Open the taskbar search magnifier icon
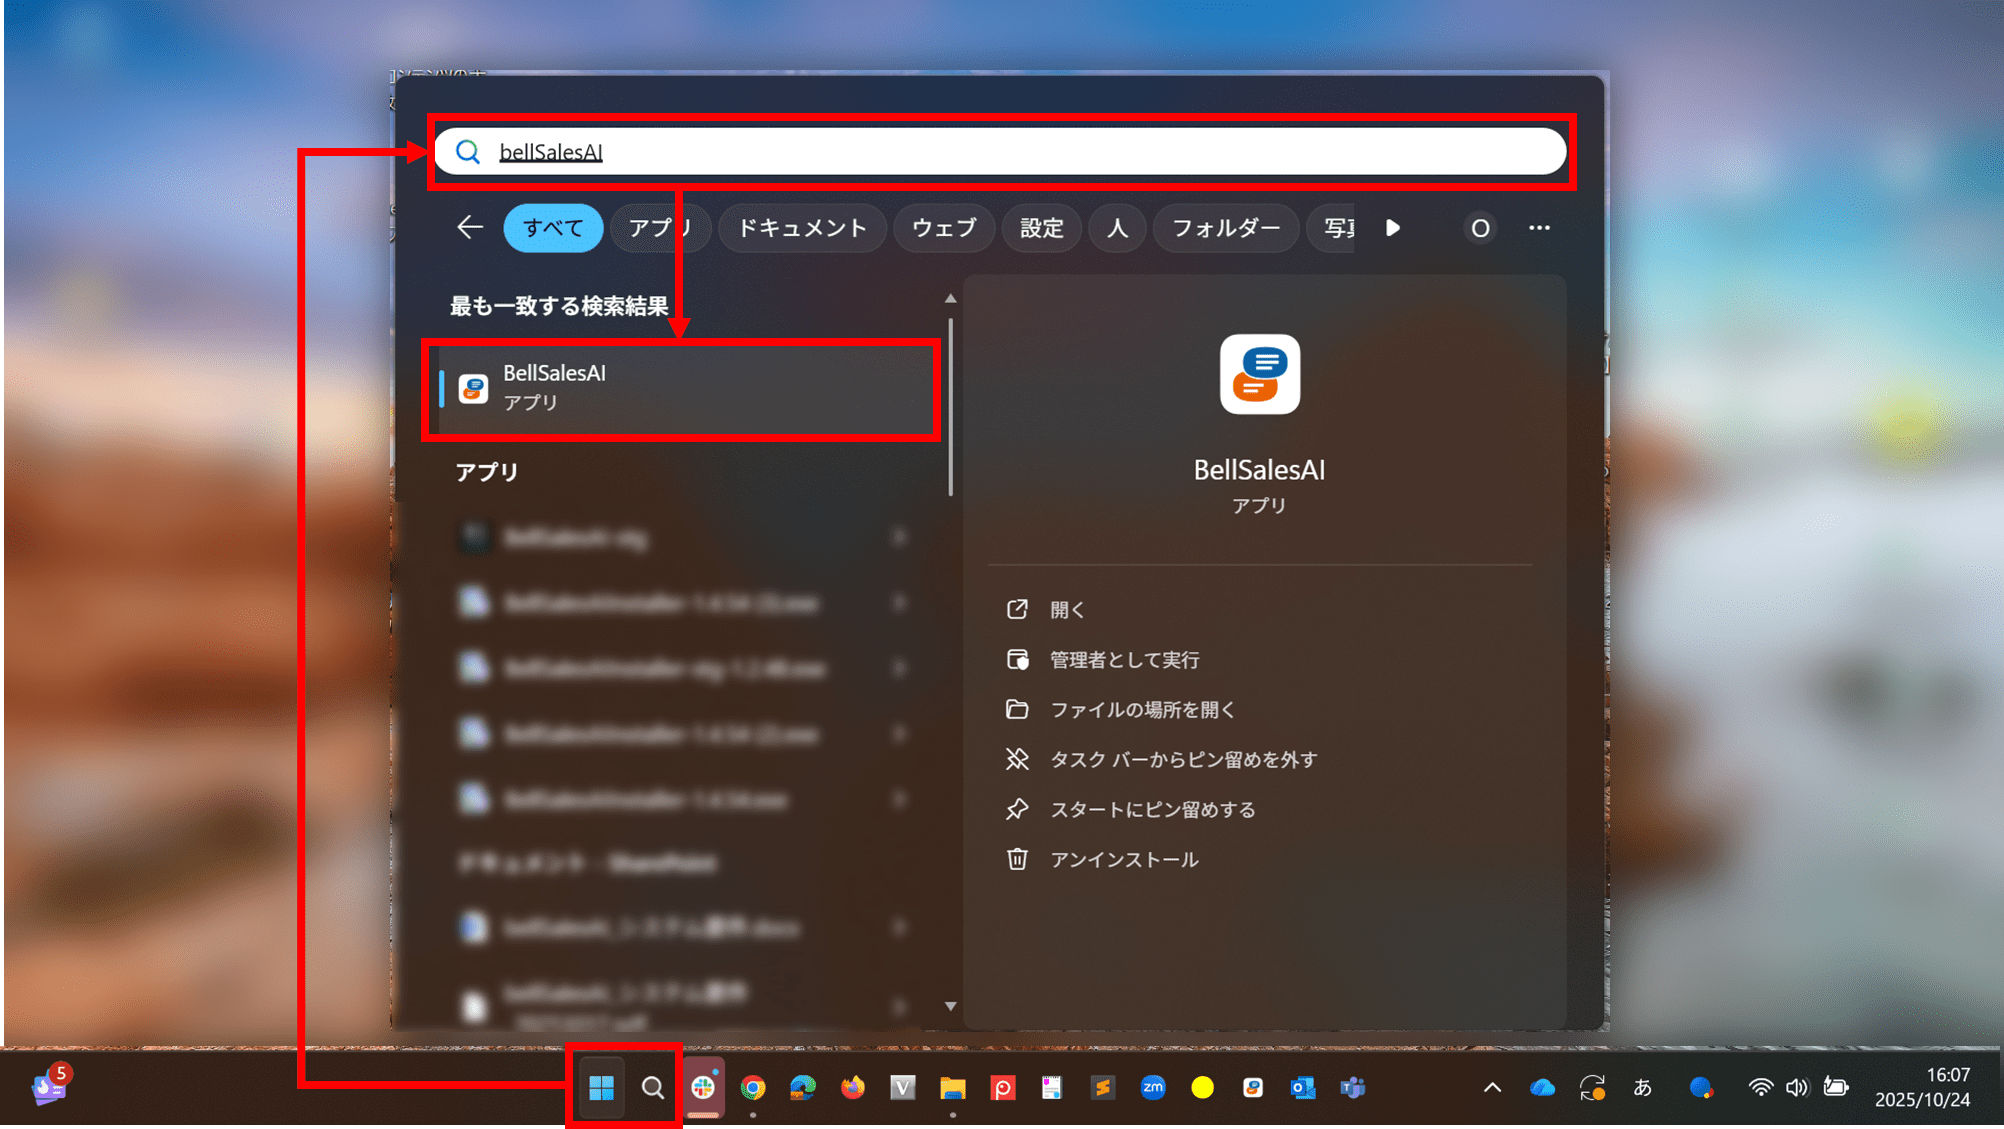The width and height of the screenshot is (2004, 1129). click(653, 1087)
